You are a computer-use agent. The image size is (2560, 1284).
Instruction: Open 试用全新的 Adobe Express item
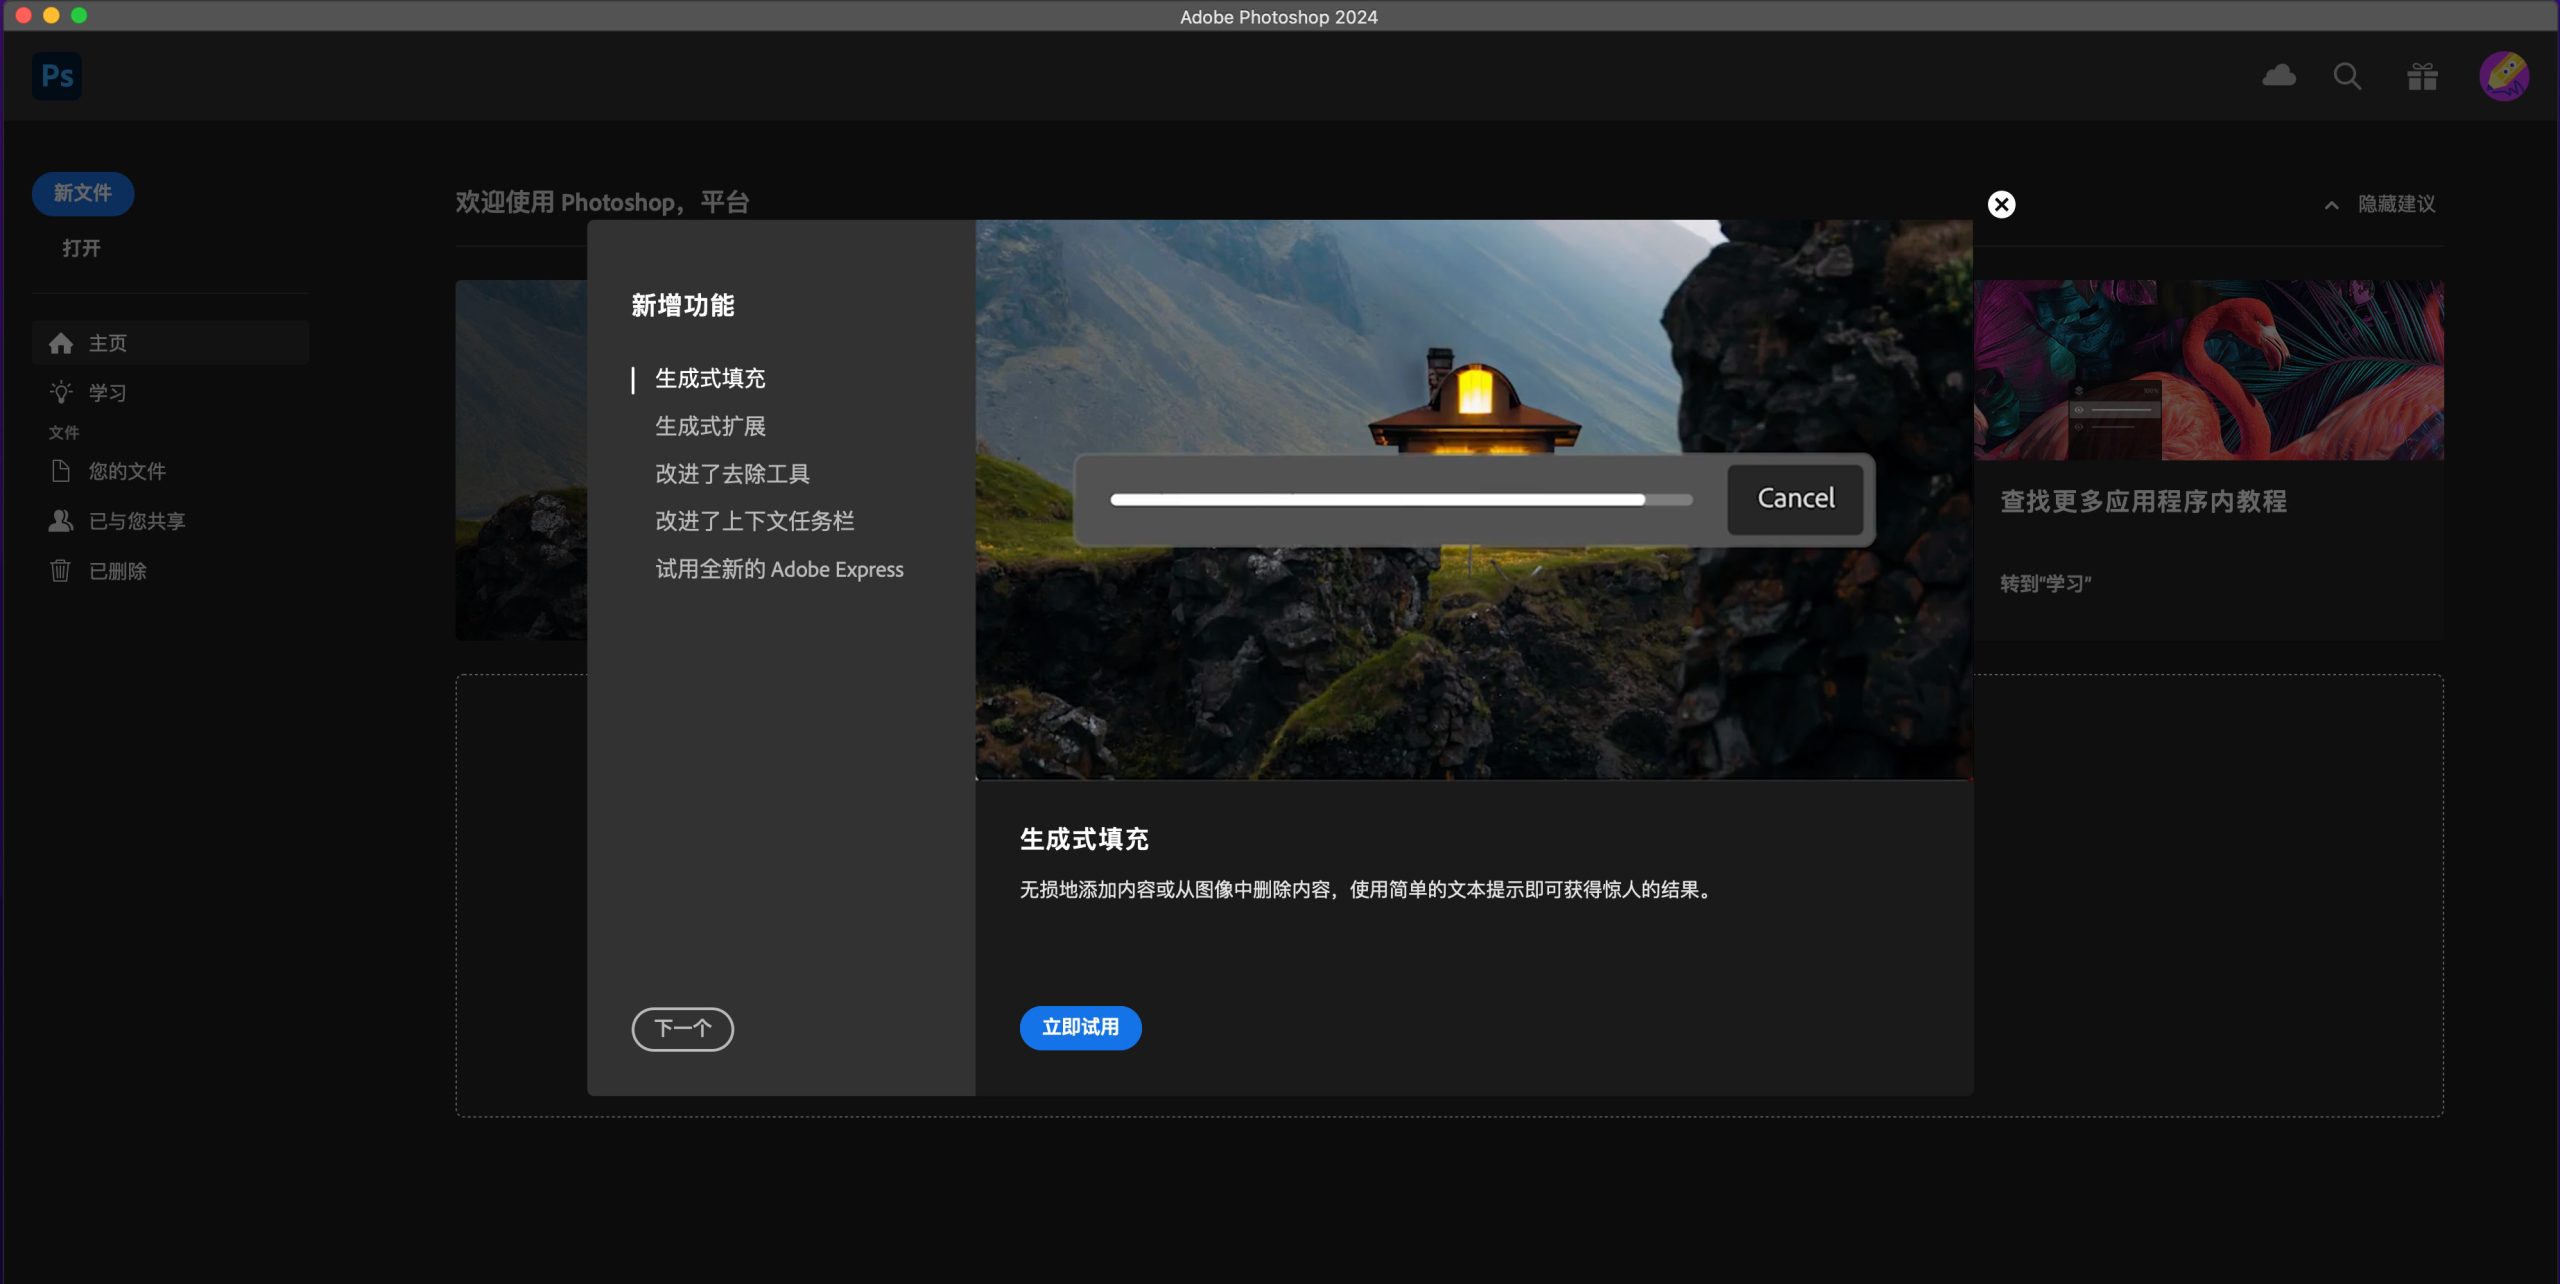(779, 570)
